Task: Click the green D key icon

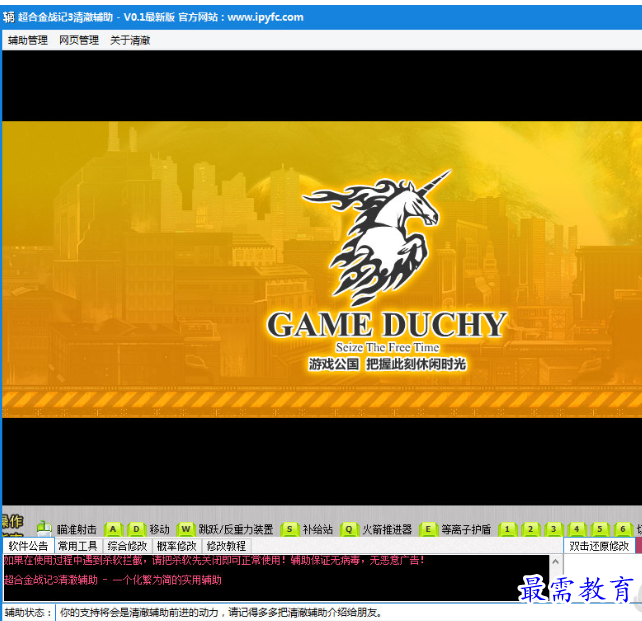Action: (x=136, y=529)
